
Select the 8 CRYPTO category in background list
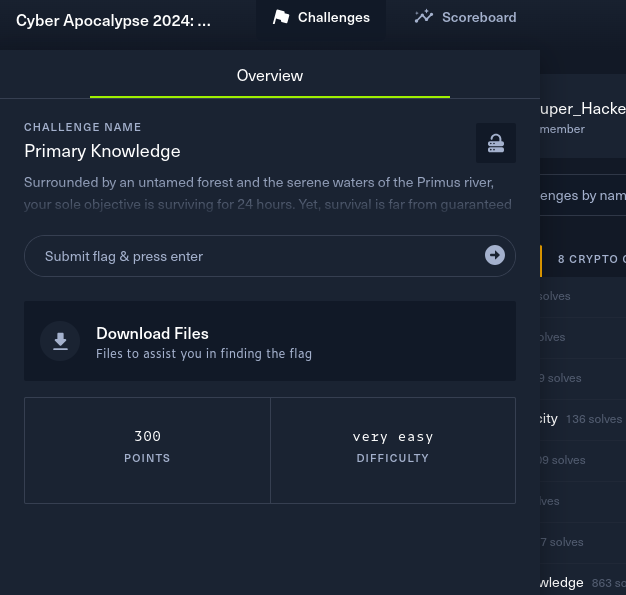pos(583,259)
